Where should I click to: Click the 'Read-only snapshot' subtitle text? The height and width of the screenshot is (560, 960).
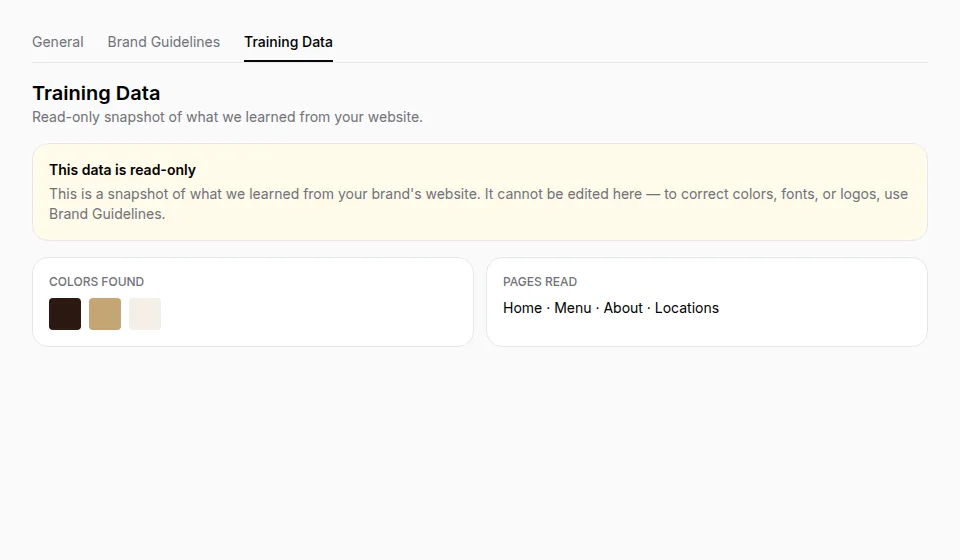click(227, 117)
